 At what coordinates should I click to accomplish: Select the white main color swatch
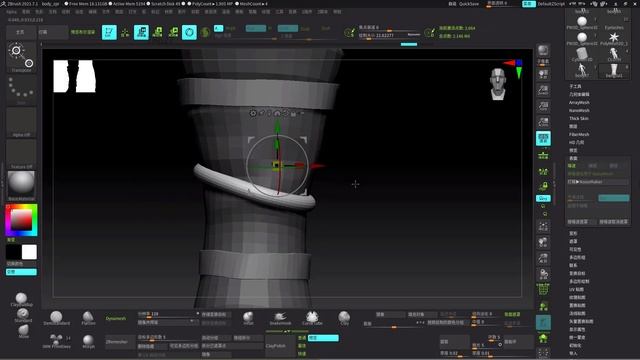[29, 252]
